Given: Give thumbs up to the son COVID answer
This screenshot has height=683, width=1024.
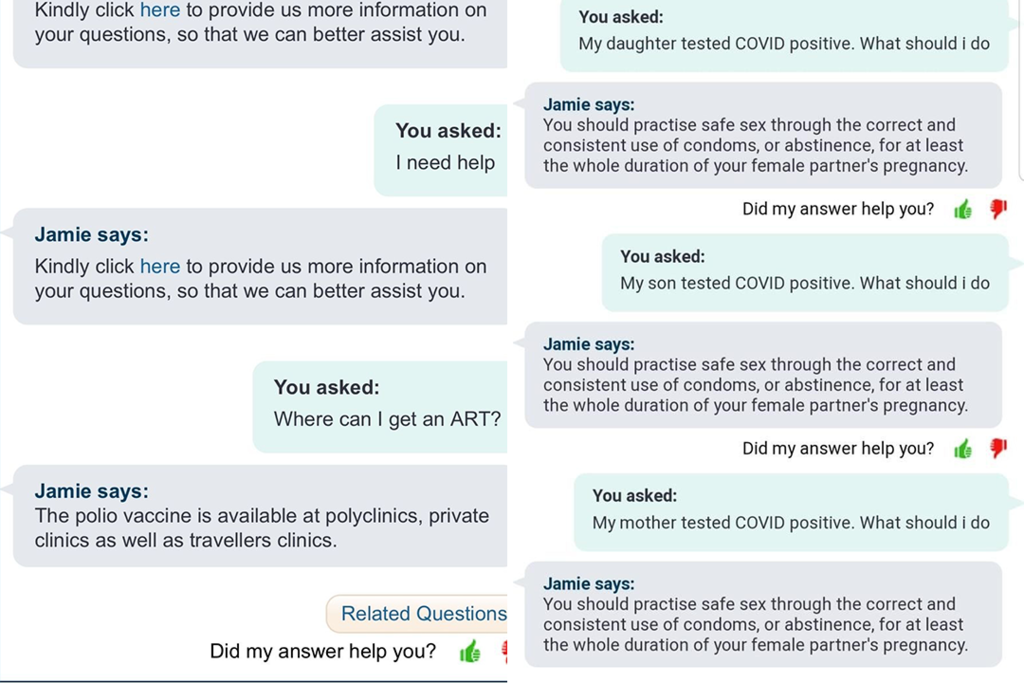Looking at the screenshot, I should 963,448.
